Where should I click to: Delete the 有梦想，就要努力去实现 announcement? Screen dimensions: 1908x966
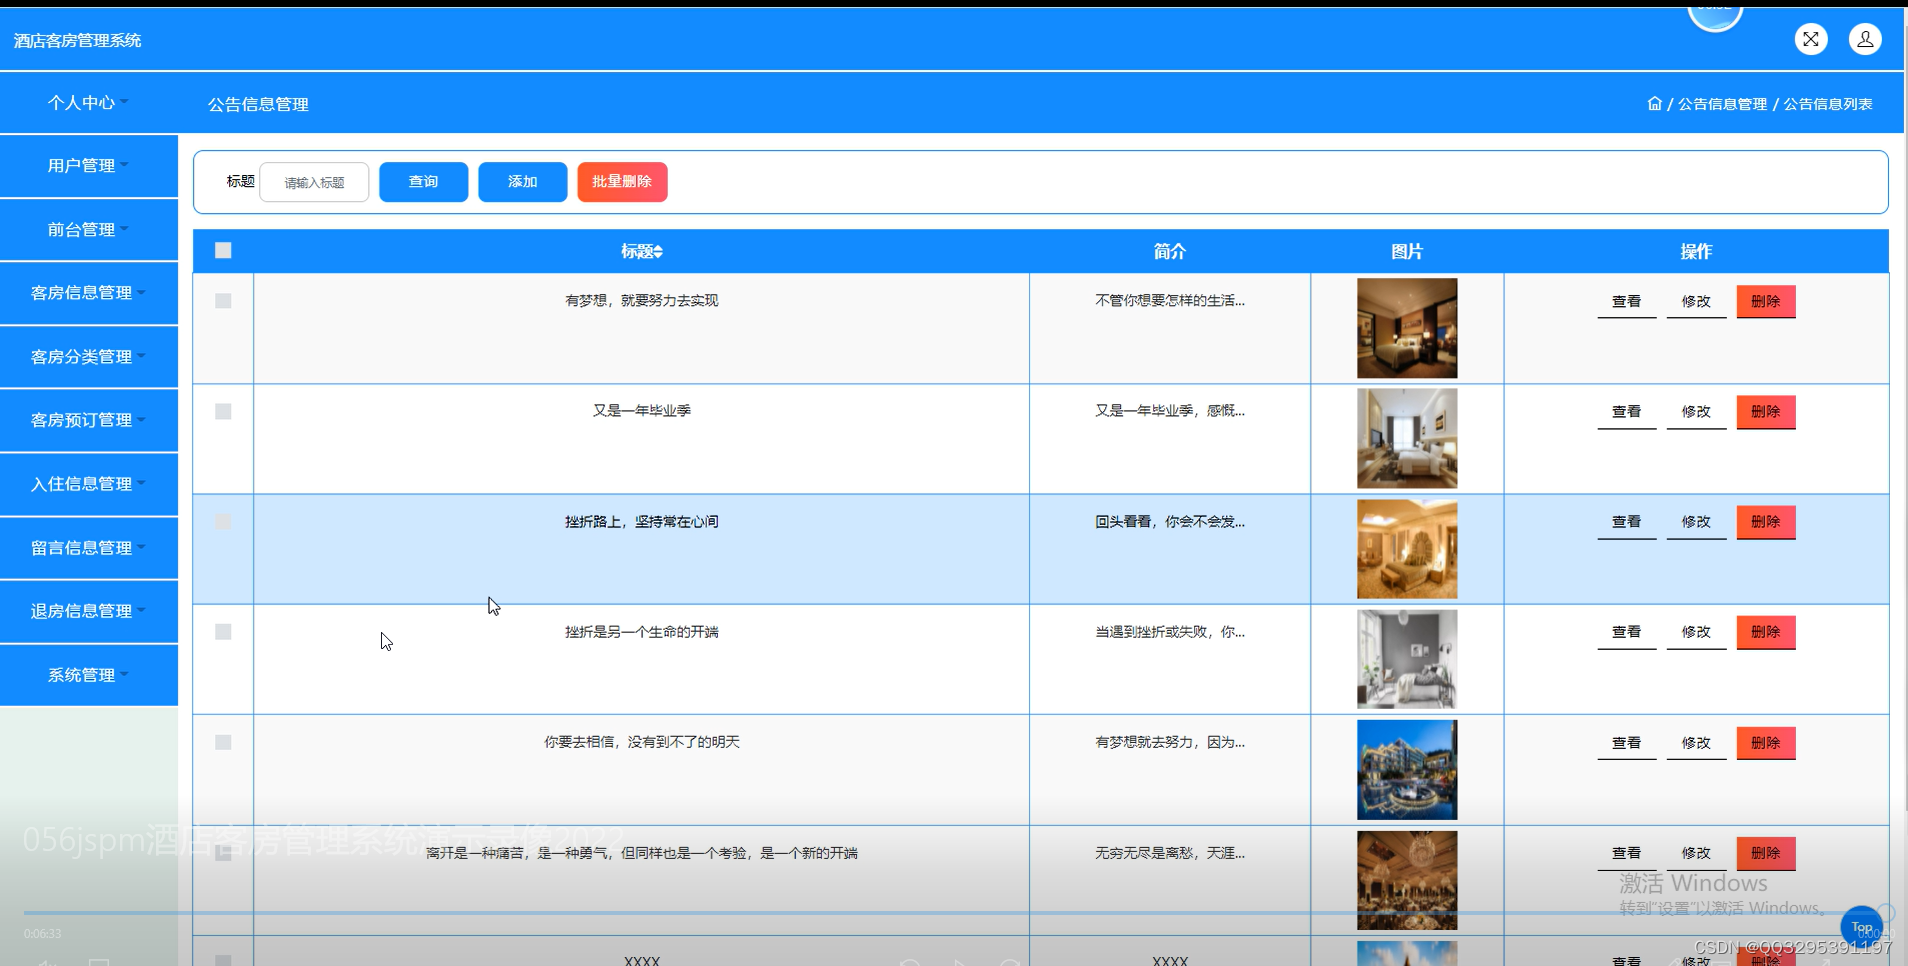coord(1766,301)
